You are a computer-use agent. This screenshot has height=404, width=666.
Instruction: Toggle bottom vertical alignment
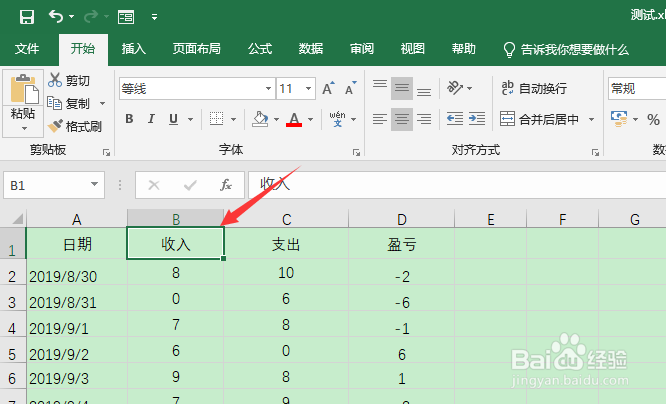click(424, 88)
